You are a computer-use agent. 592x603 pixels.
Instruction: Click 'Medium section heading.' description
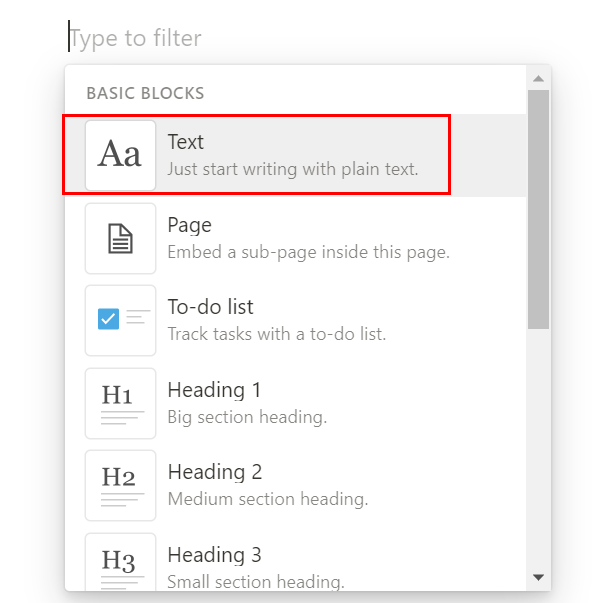[x=268, y=499]
